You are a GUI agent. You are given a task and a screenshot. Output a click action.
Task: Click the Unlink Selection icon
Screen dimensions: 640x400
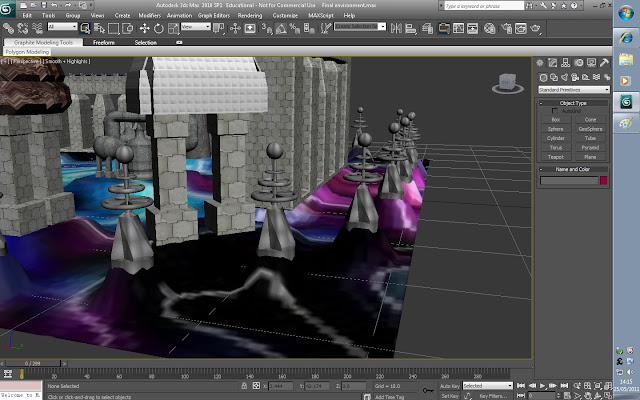[x=23, y=28]
